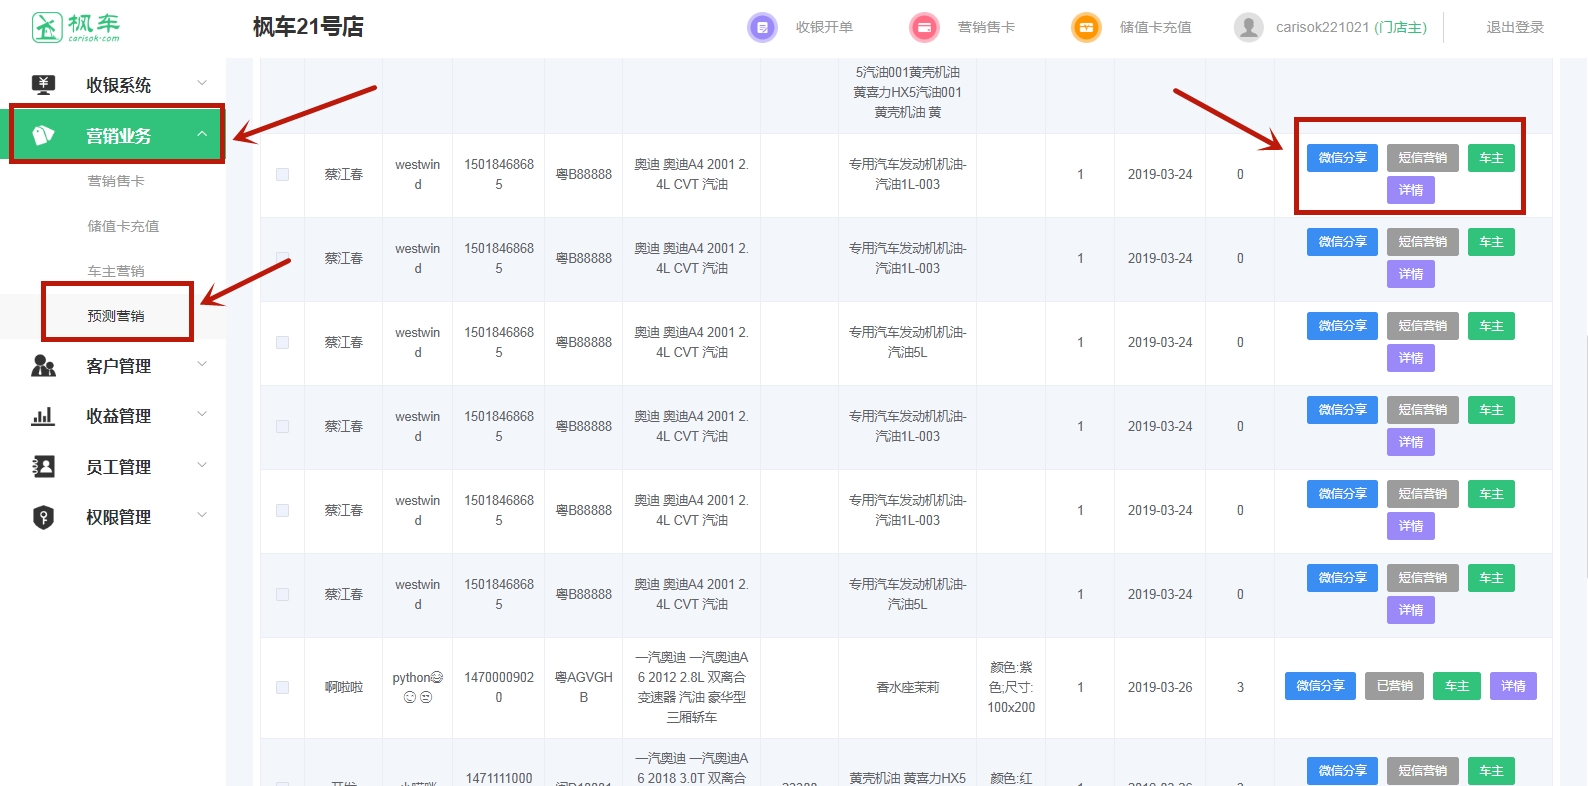
Task: Click the orange 储值卡充值 icon
Action: 1085,27
